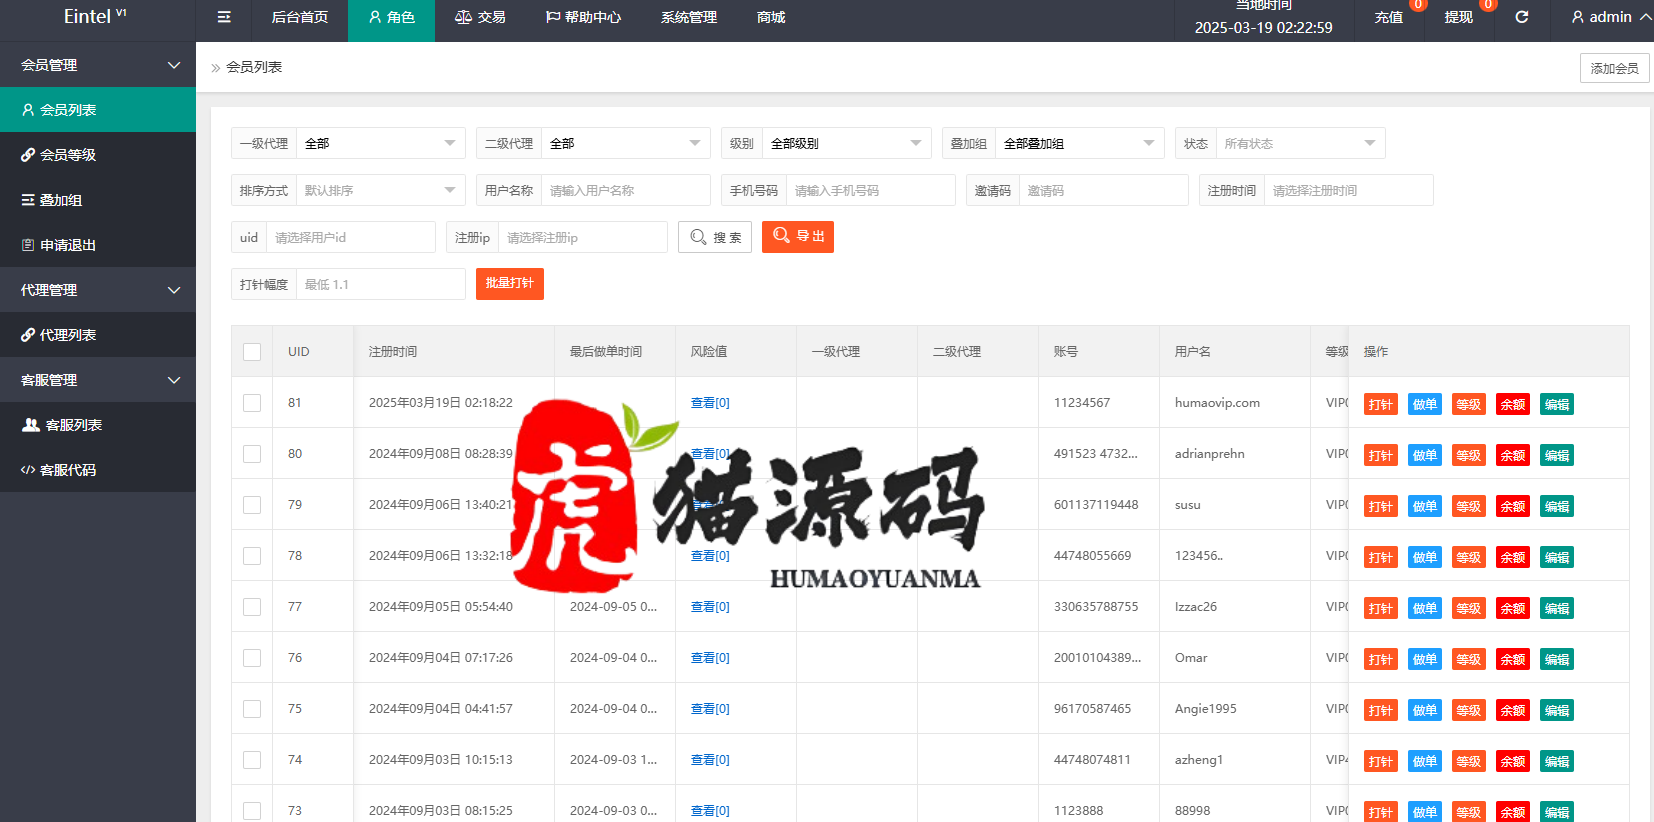Viewport: 1654px width, 822px height.
Task: Check the row checkbox for UID 80
Action: pyautogui.click(x=252, y=454)
